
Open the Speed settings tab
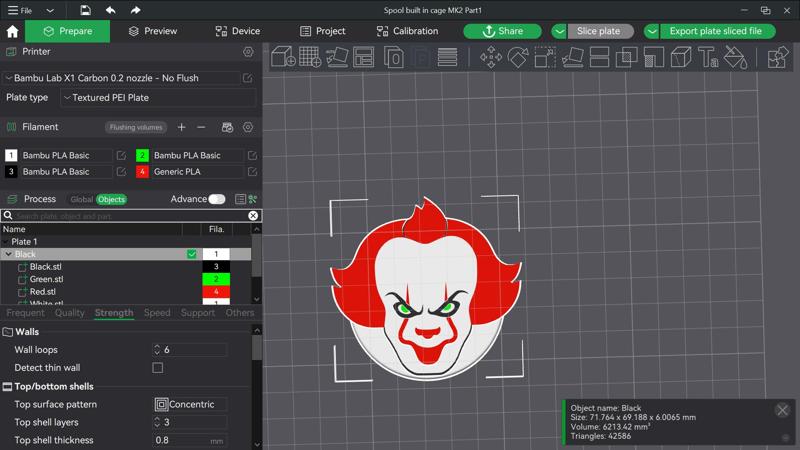pyautogui.click(x=157, y=313)
